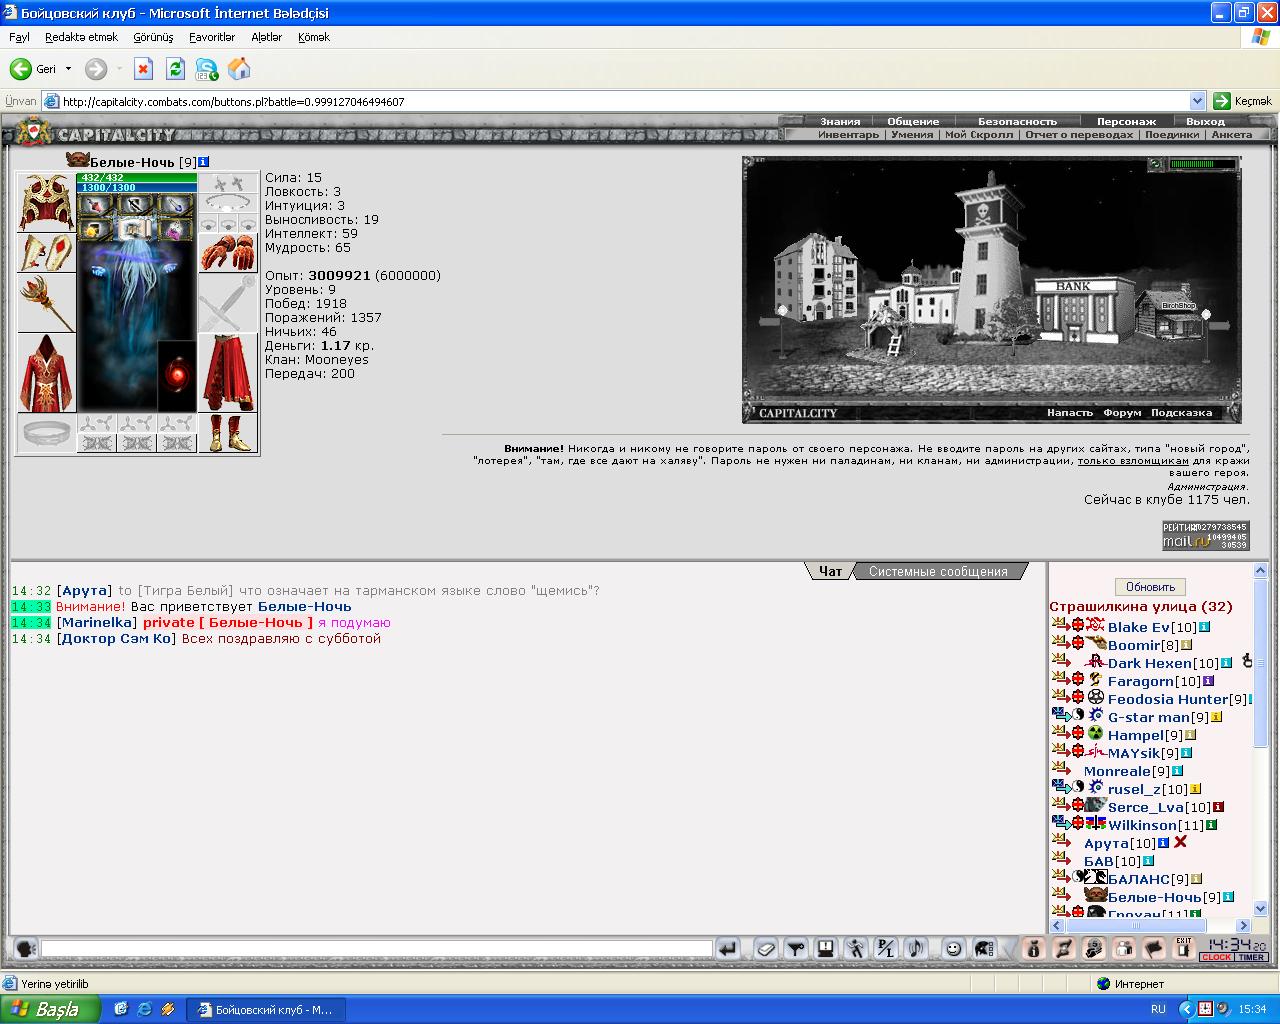Click the red helmet equipment slot
This screenshot has width=1280, height=1024.
(46, 202)
